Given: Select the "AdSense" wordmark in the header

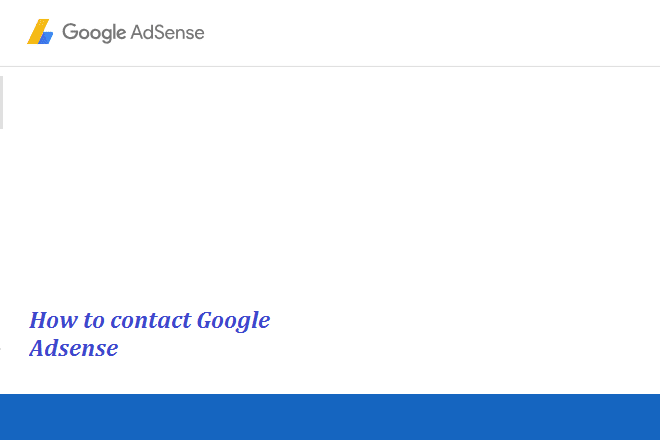Looking at the screenshot, I should [x=168, y=32].
